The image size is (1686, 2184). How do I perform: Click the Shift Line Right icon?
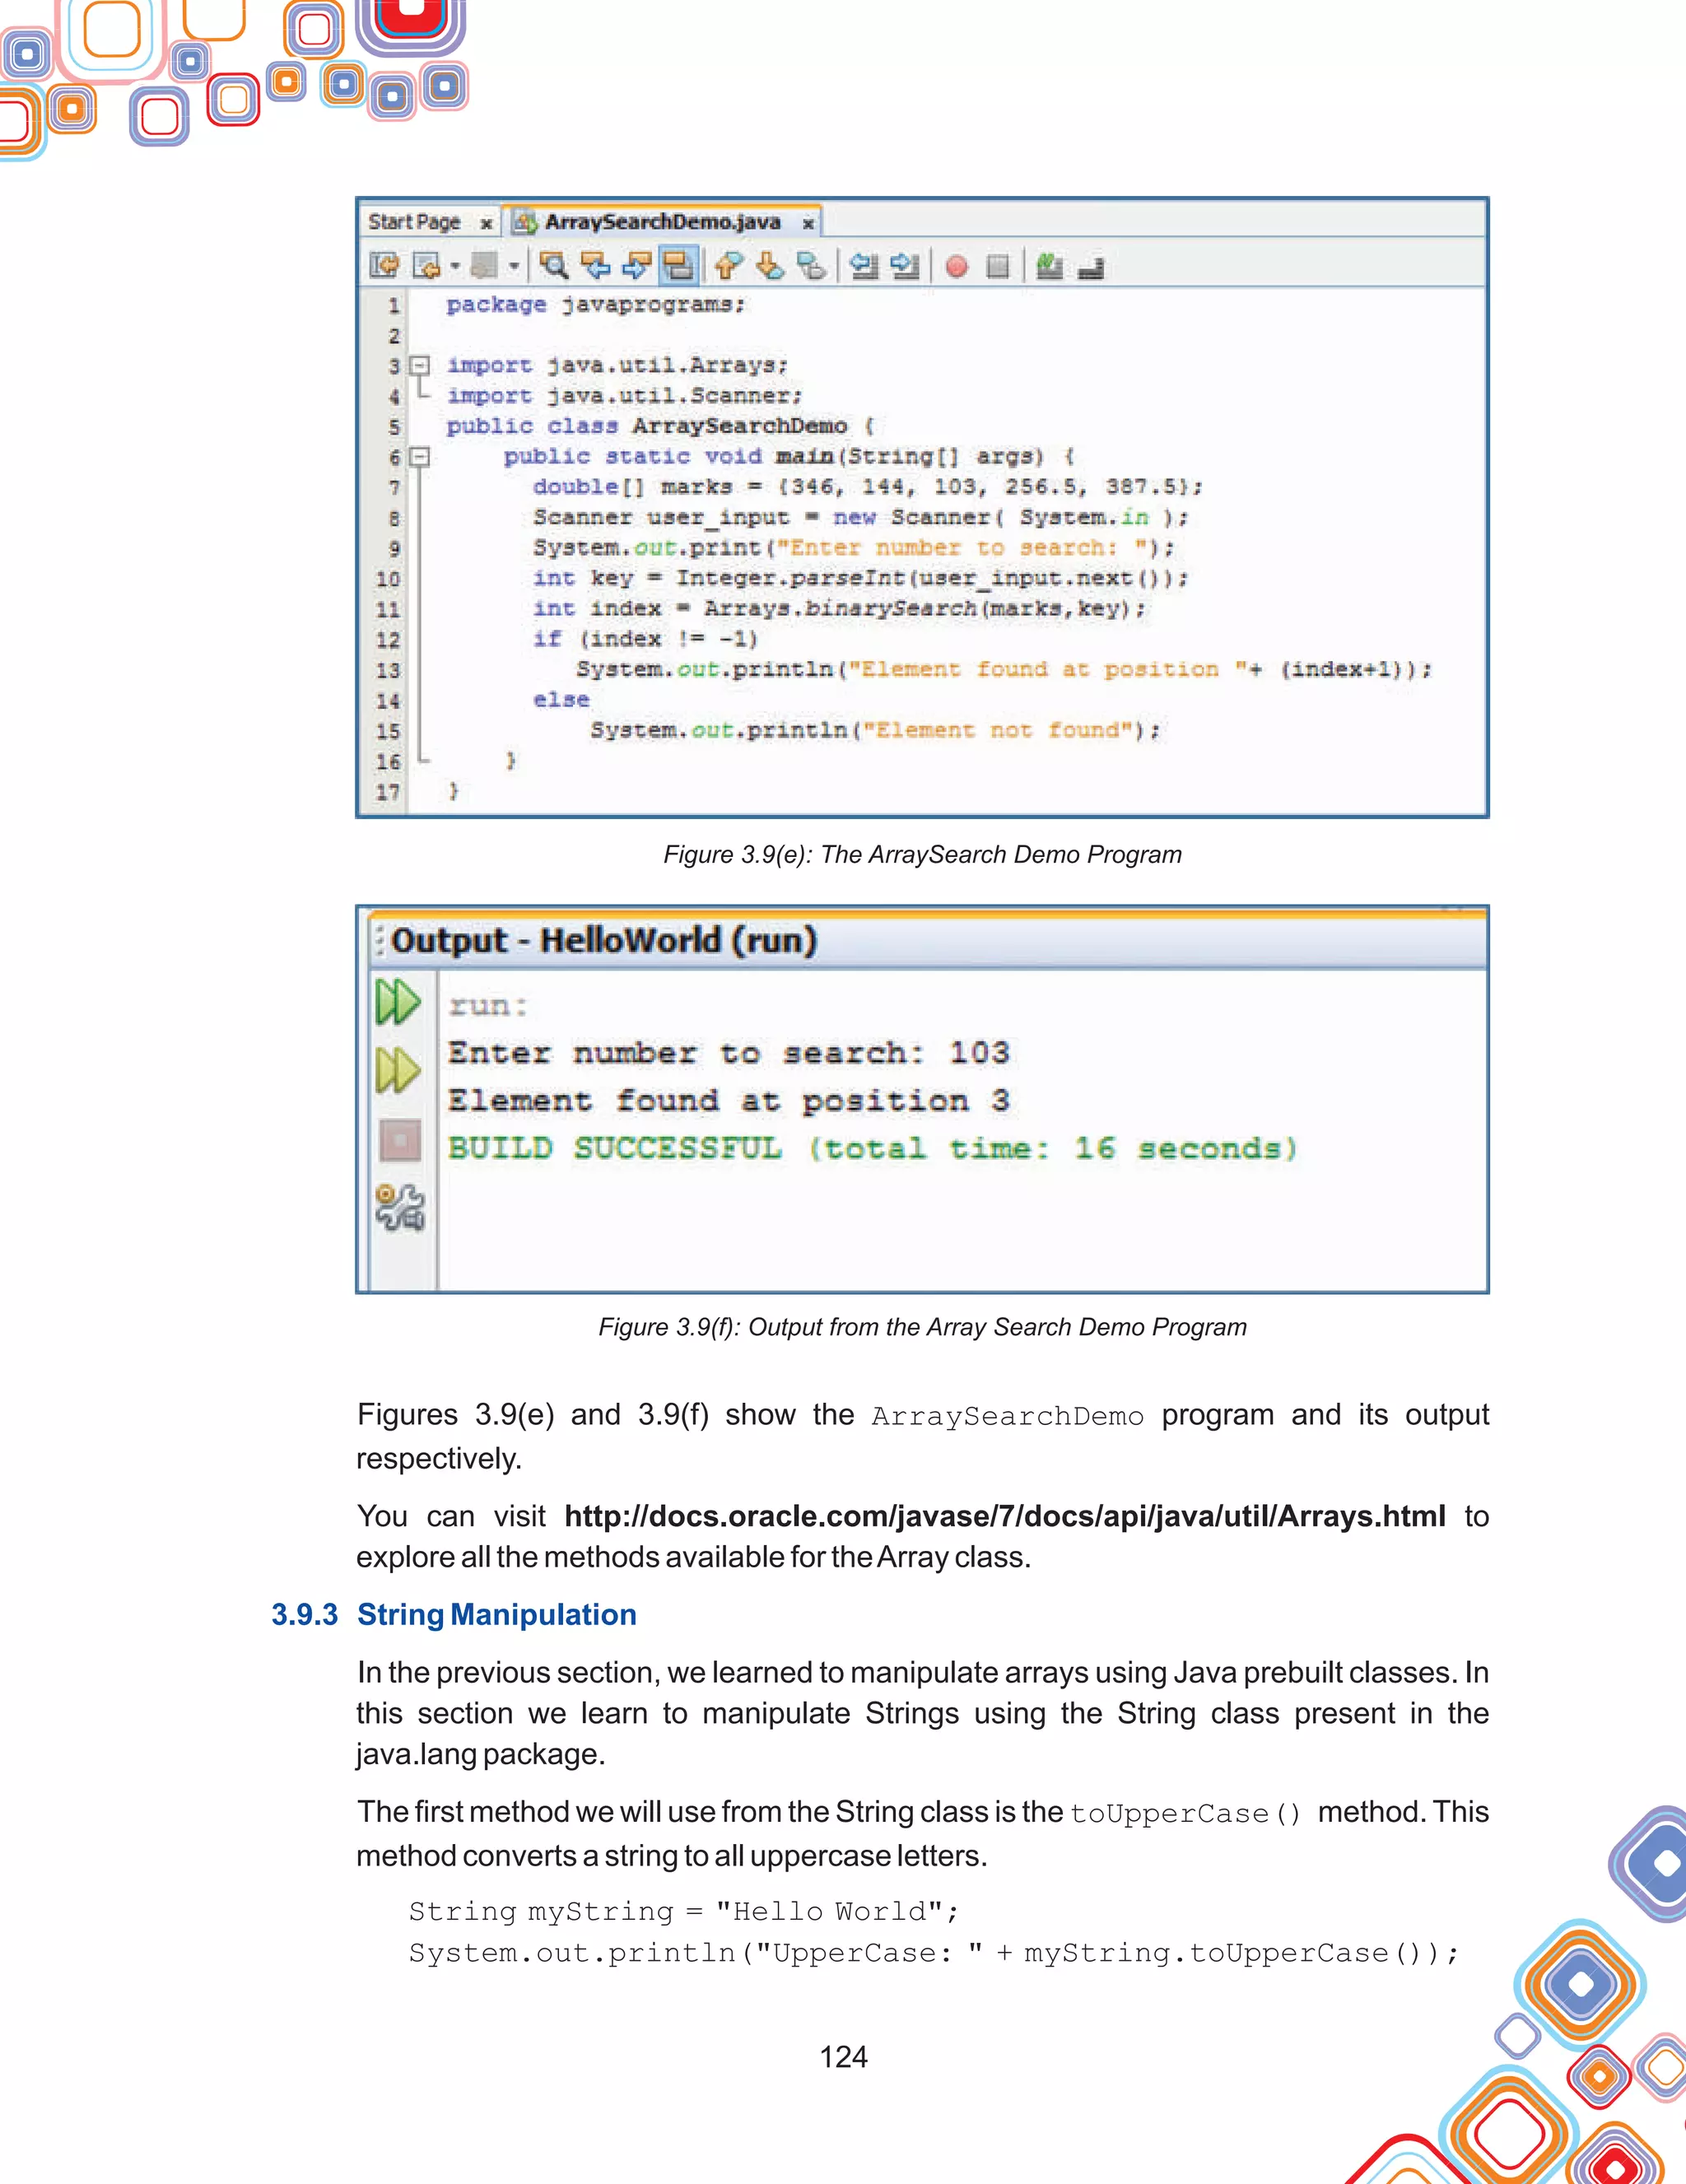tap(905, 266)
